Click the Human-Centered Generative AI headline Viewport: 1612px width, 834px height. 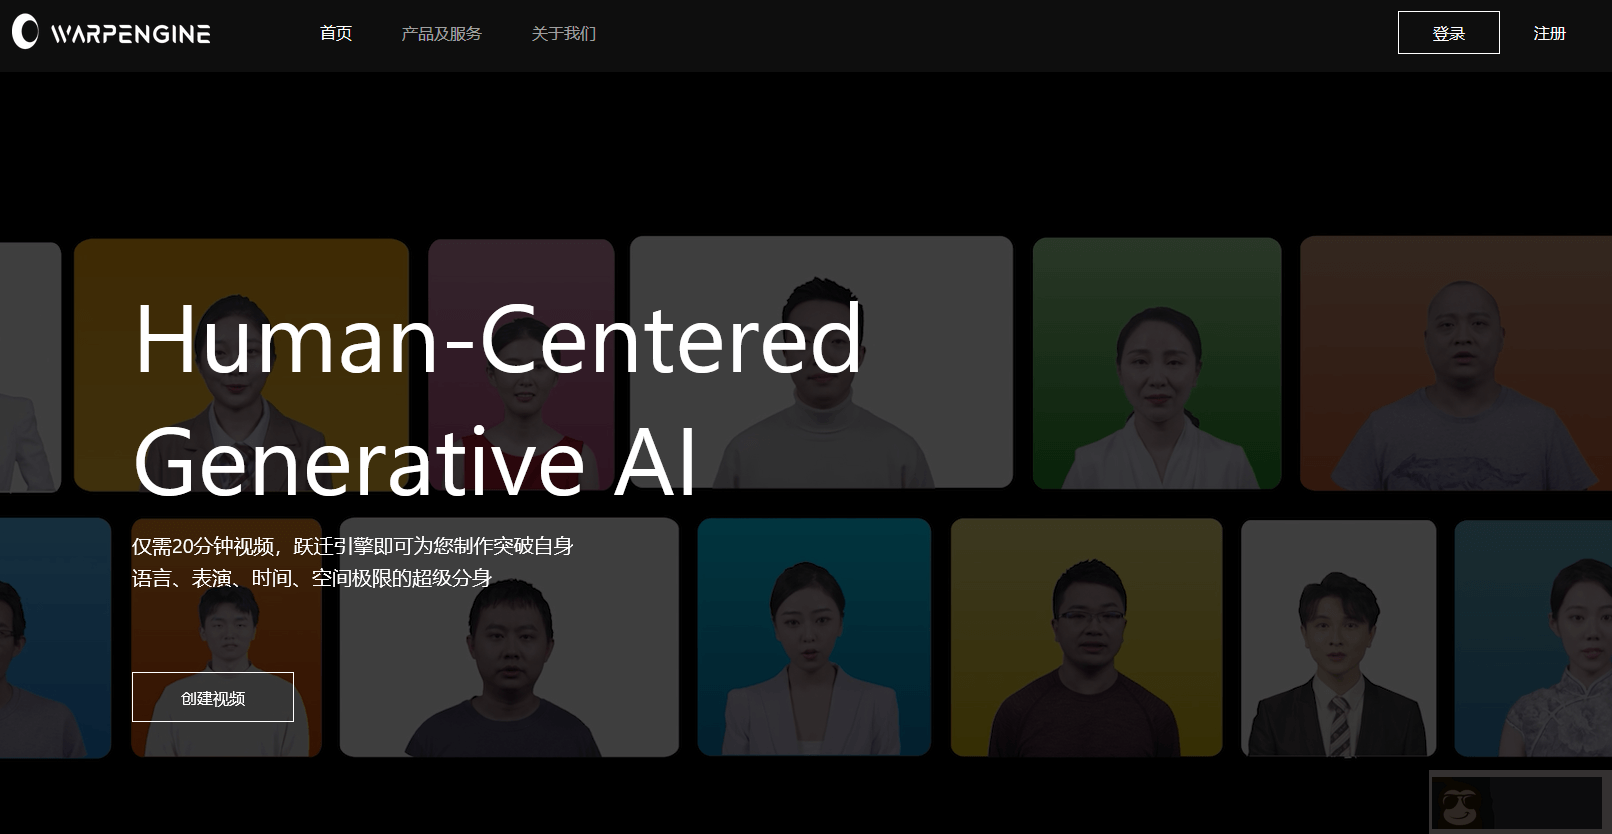pyautogui.click(x=498, y=400)
